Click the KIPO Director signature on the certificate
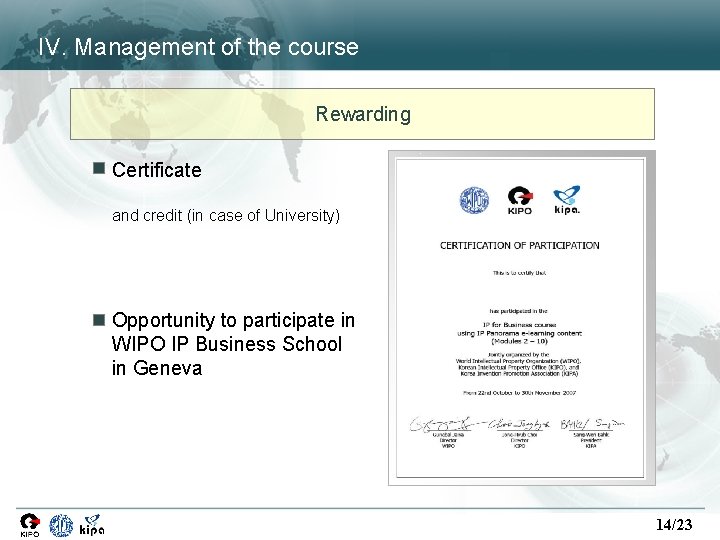The height and width of the screenshot is (540, 720). pyautogui.click(x=519, y=424)
